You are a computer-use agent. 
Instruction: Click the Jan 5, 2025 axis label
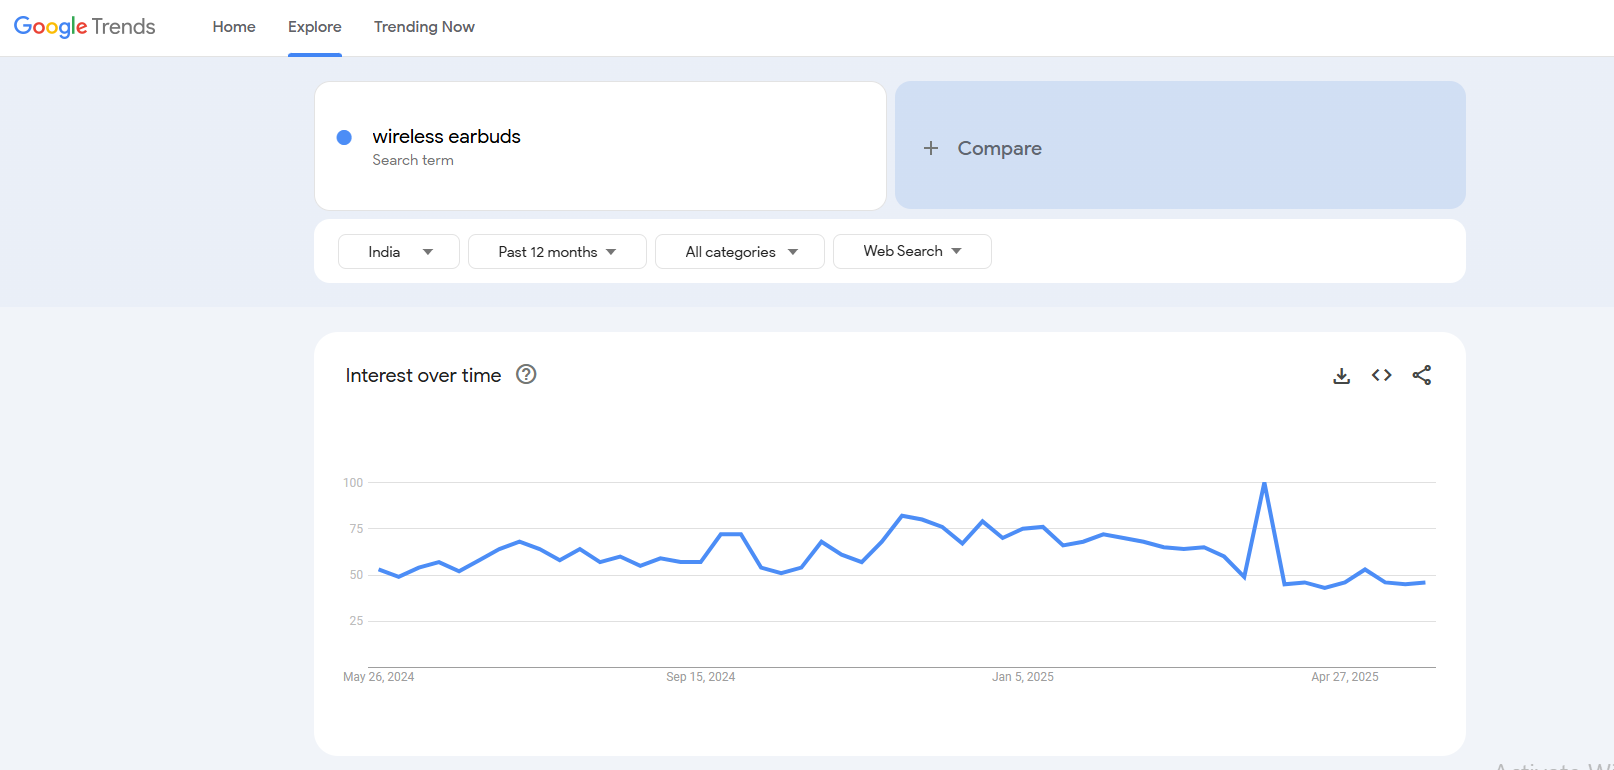tap(1022, 677)
